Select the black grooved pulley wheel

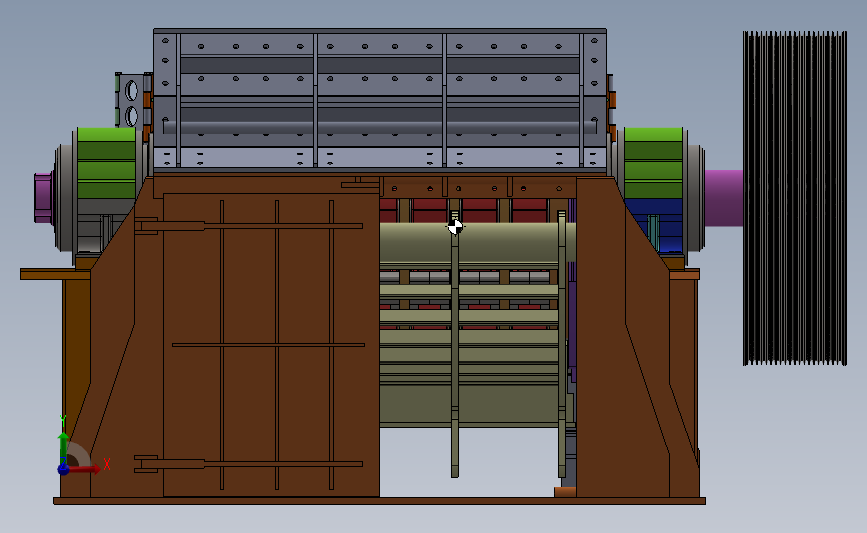click(x=795, y=198)
